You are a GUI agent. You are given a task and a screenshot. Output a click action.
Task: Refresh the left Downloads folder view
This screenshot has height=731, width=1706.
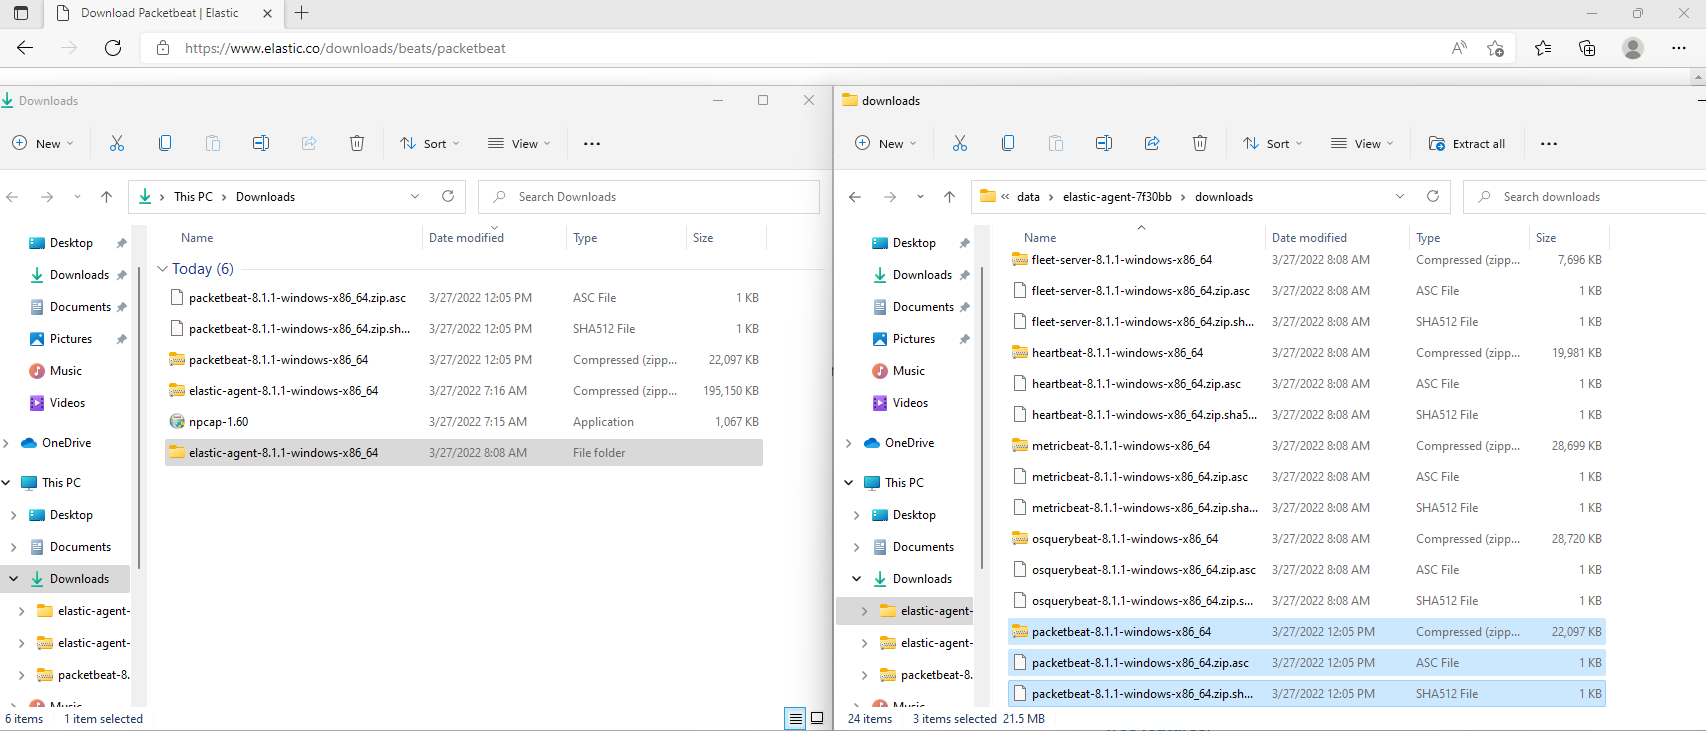(x=448, y=197)
